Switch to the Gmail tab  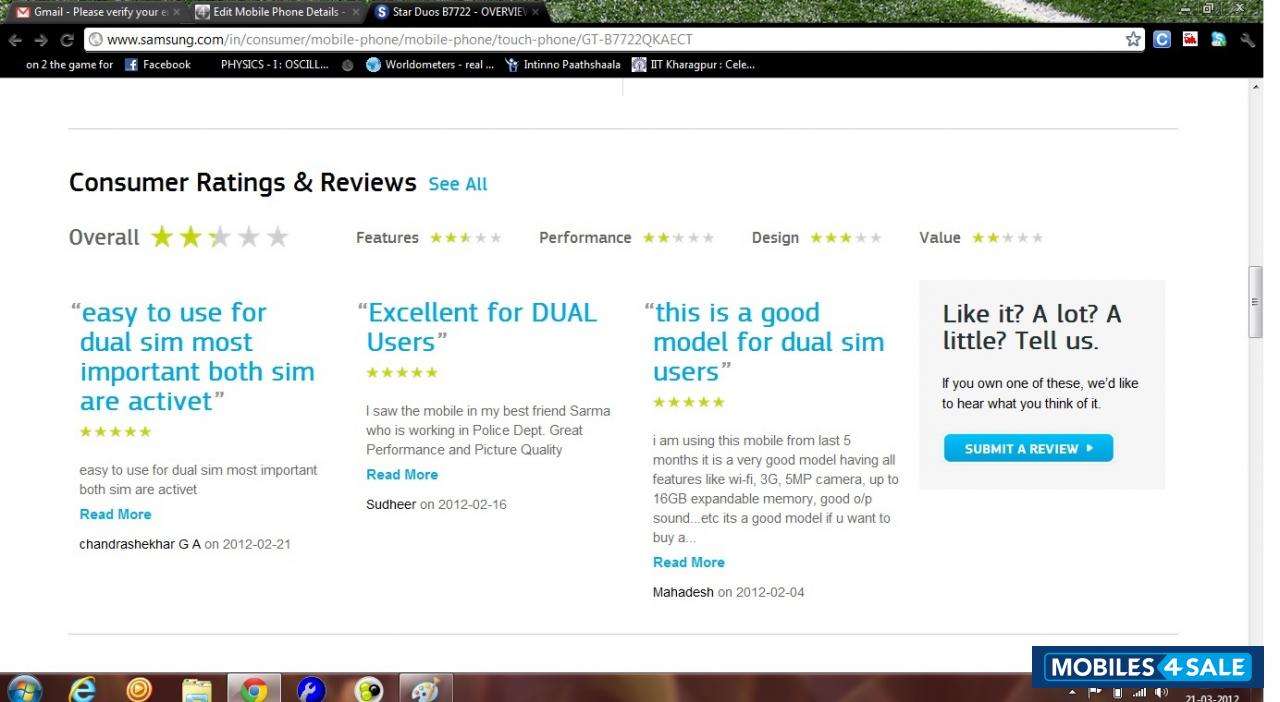pos(95,12)
